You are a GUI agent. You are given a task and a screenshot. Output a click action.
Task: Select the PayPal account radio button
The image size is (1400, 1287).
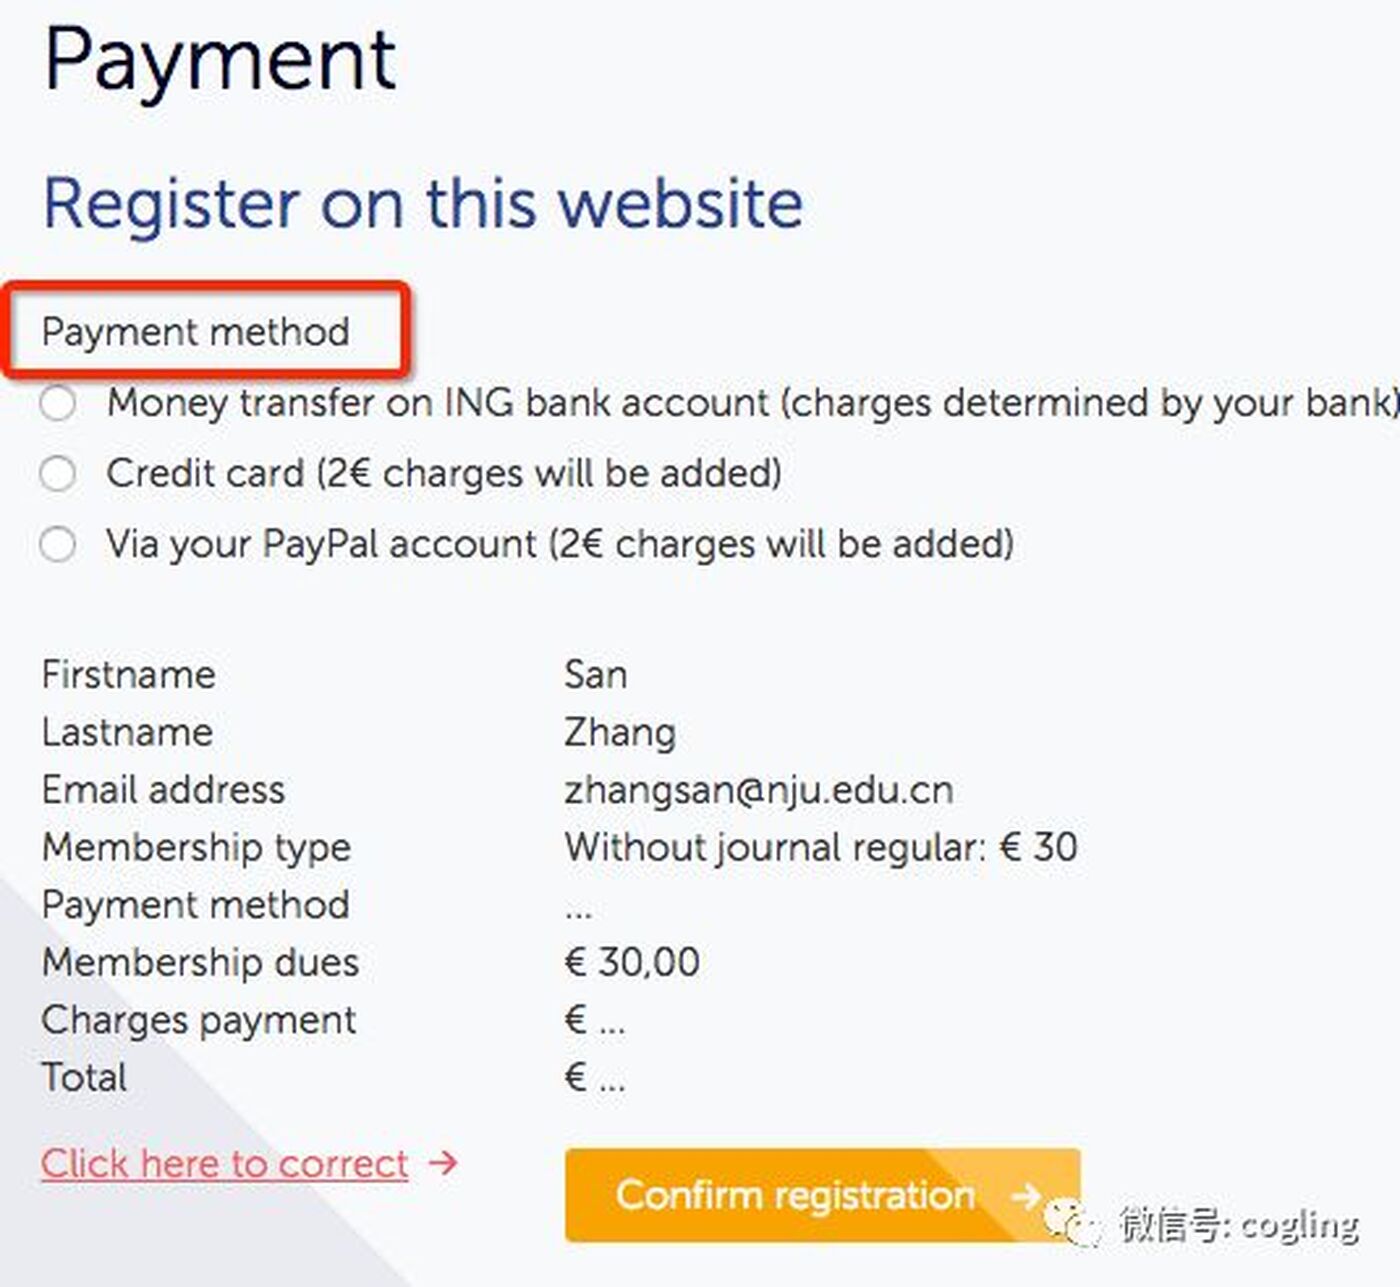pyautogui.click(x=57, y=545)
